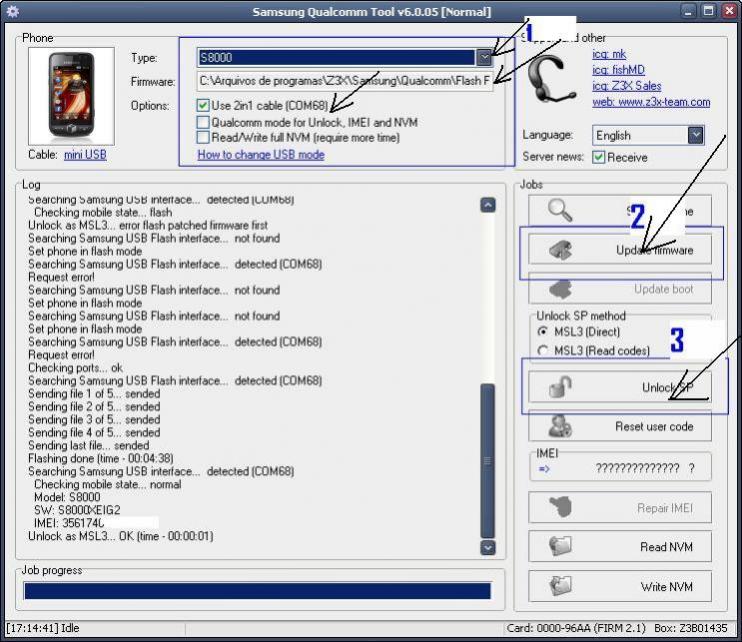Click the Firmware path field
Viewport: 742px width, 642px height.
(344, 81)
